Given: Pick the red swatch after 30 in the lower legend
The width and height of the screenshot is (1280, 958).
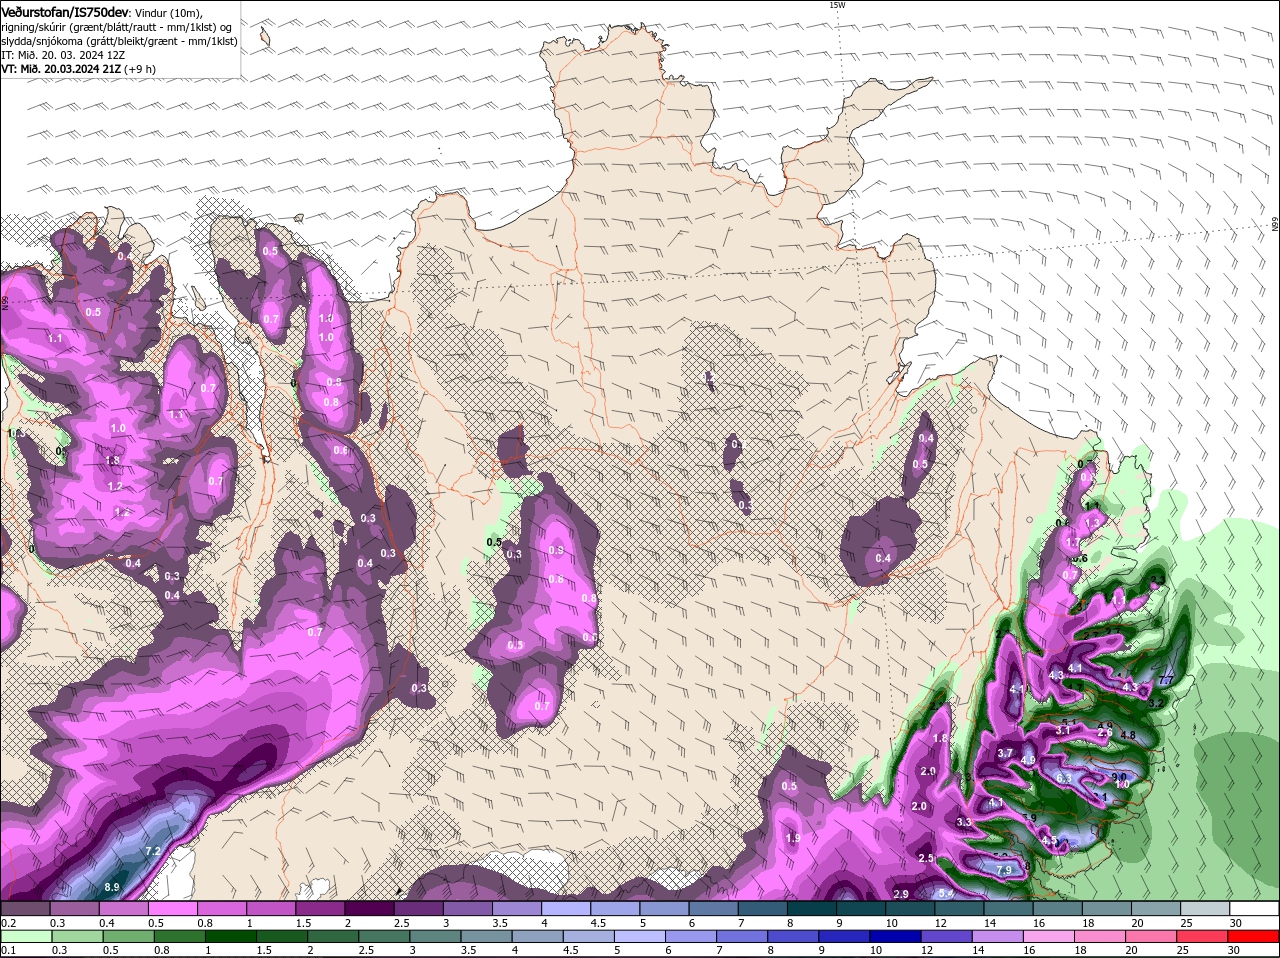Looking at the screenshot, I should pyautogui.click(x=1255, y=937).
